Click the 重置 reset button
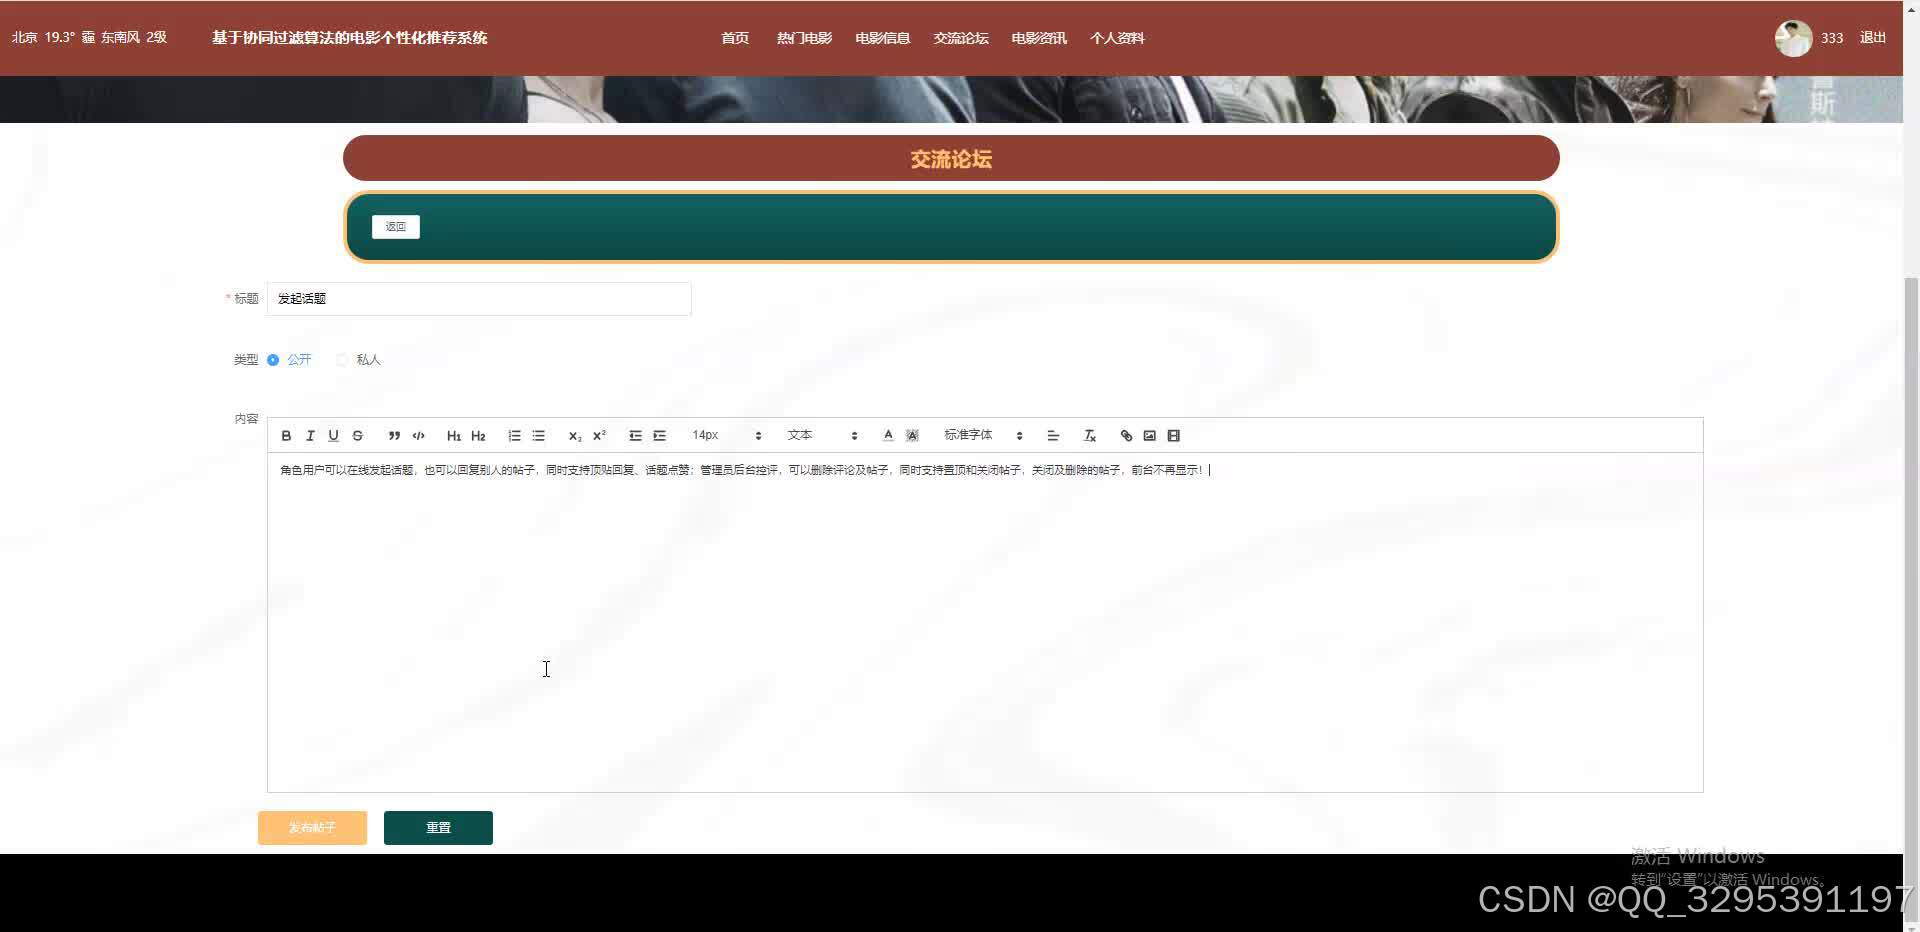1920x932 pixels. (x=438, y=828)
